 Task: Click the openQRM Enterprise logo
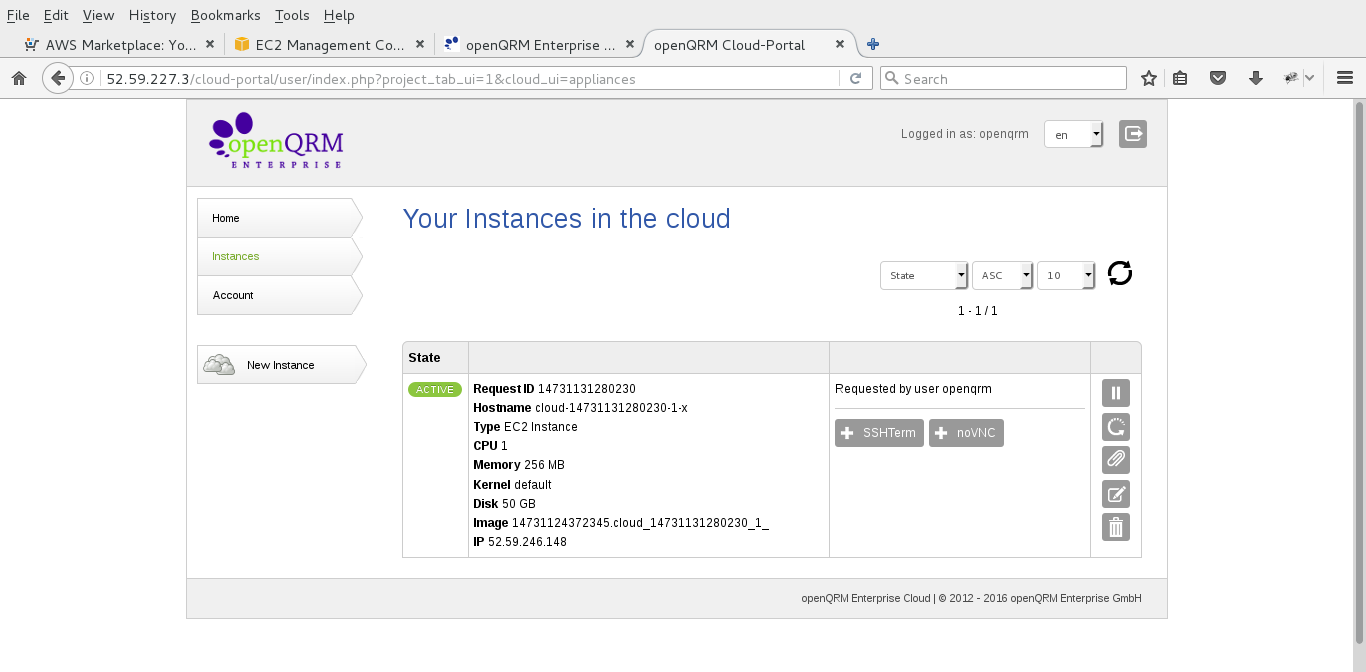pos(277,141)
